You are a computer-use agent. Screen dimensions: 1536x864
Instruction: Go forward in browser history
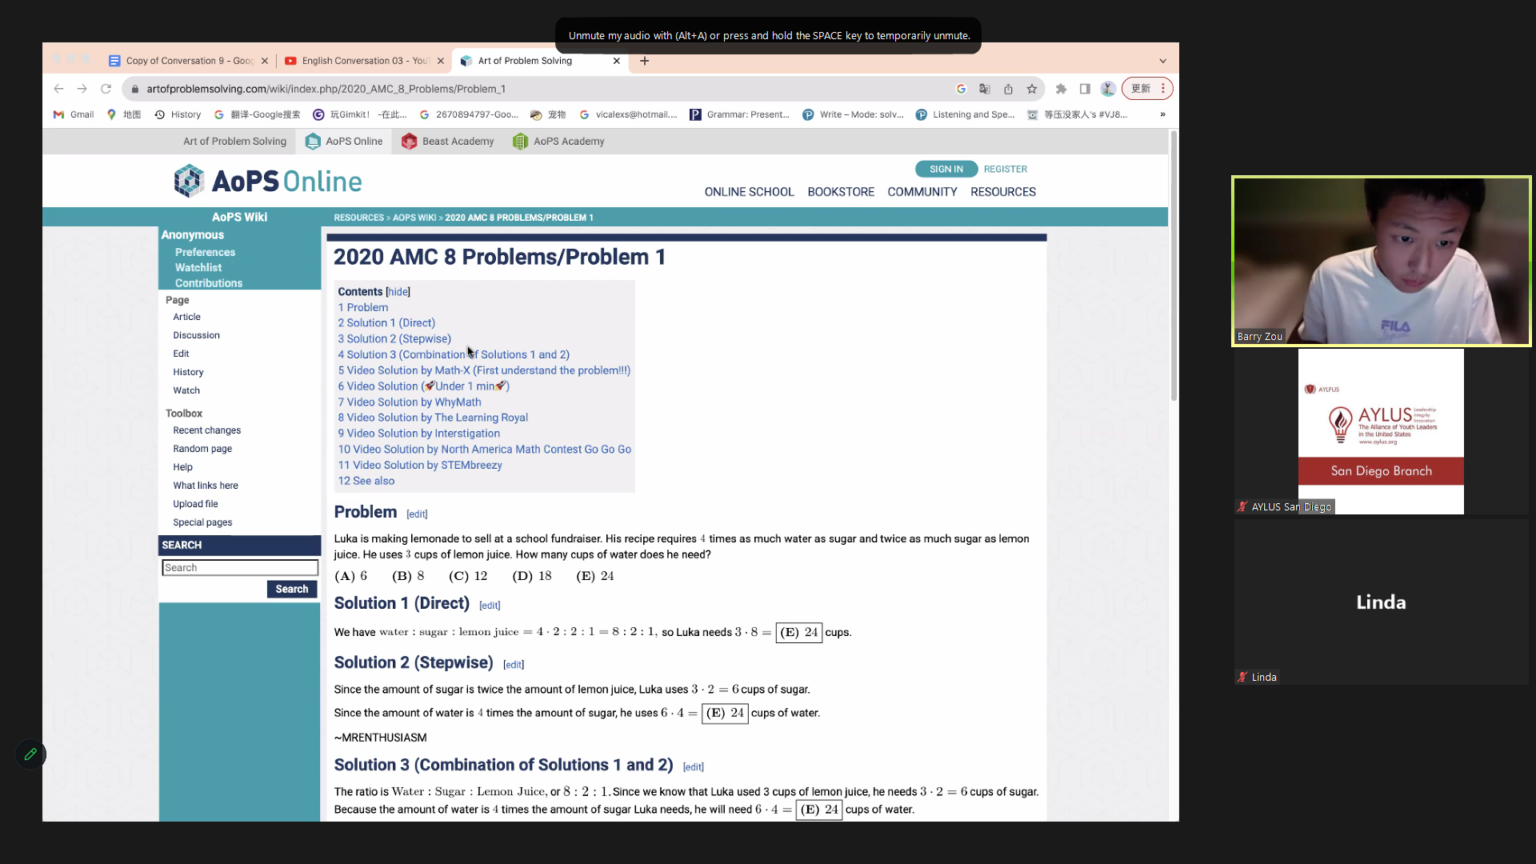point(82,89)
